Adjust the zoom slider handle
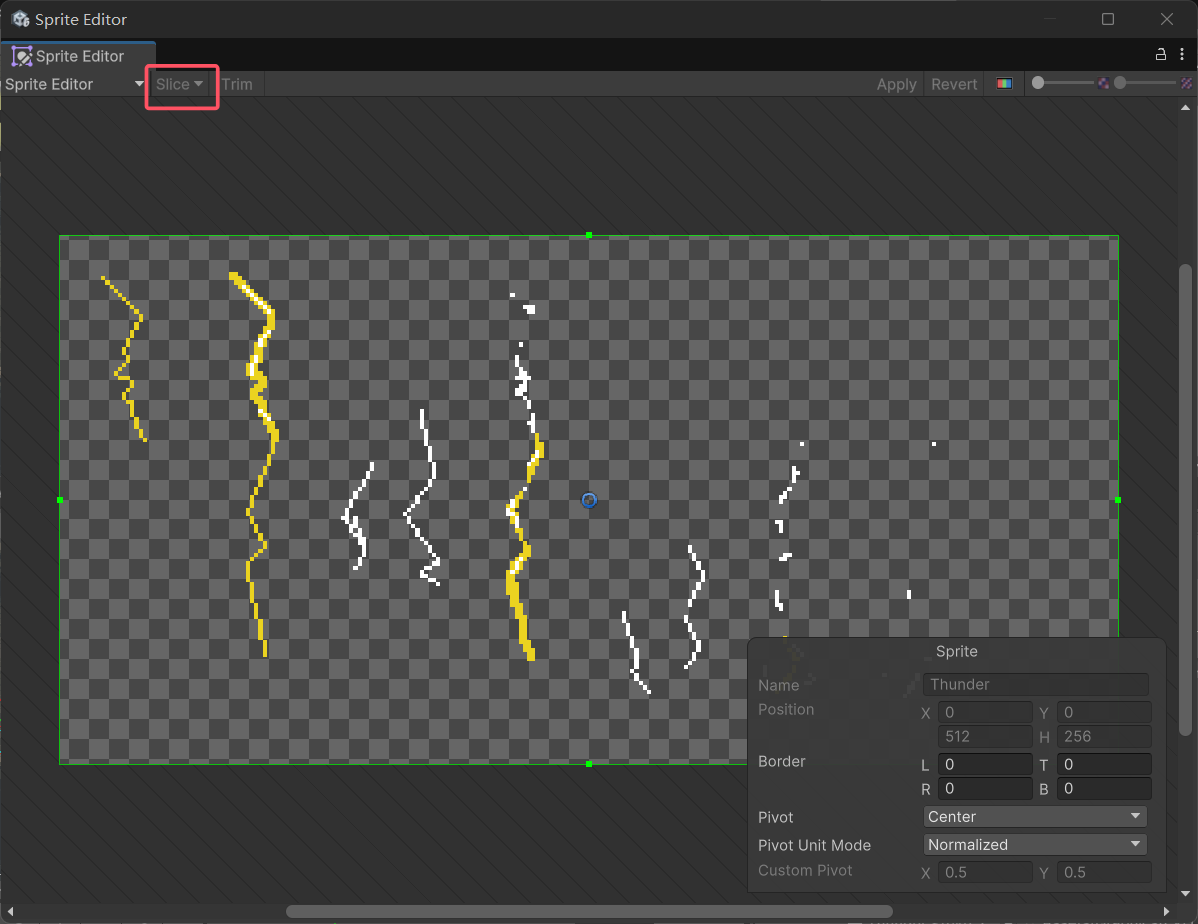The width and height of the screenshot is (1198, 924). pyautogui.click(x=1038, y=83)
